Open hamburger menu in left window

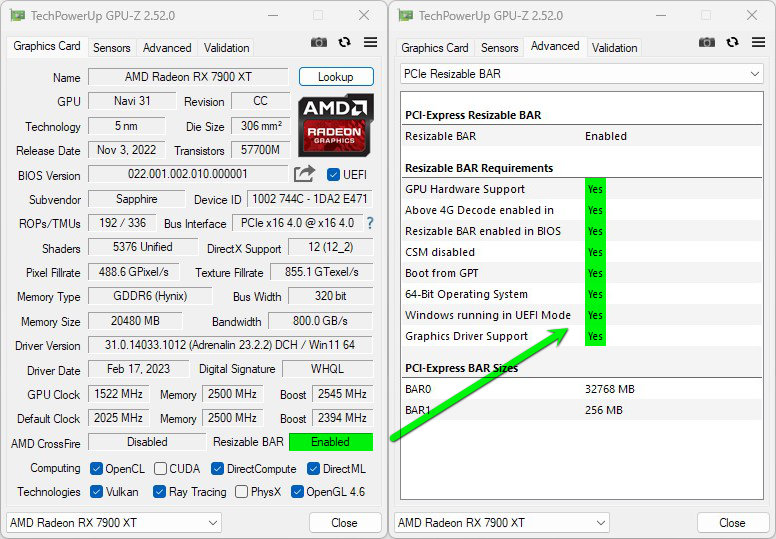pyautogui.click(x=370, y=43)
